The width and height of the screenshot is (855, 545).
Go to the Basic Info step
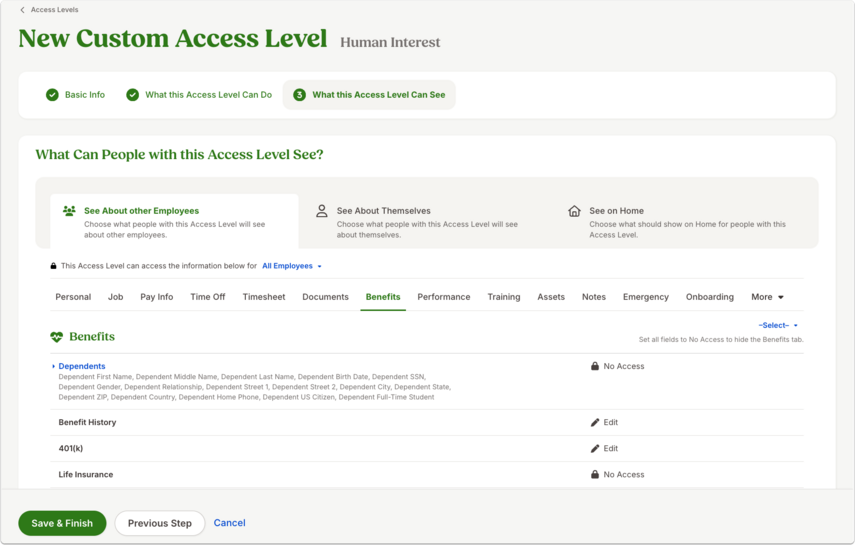(x=76, y=95)
